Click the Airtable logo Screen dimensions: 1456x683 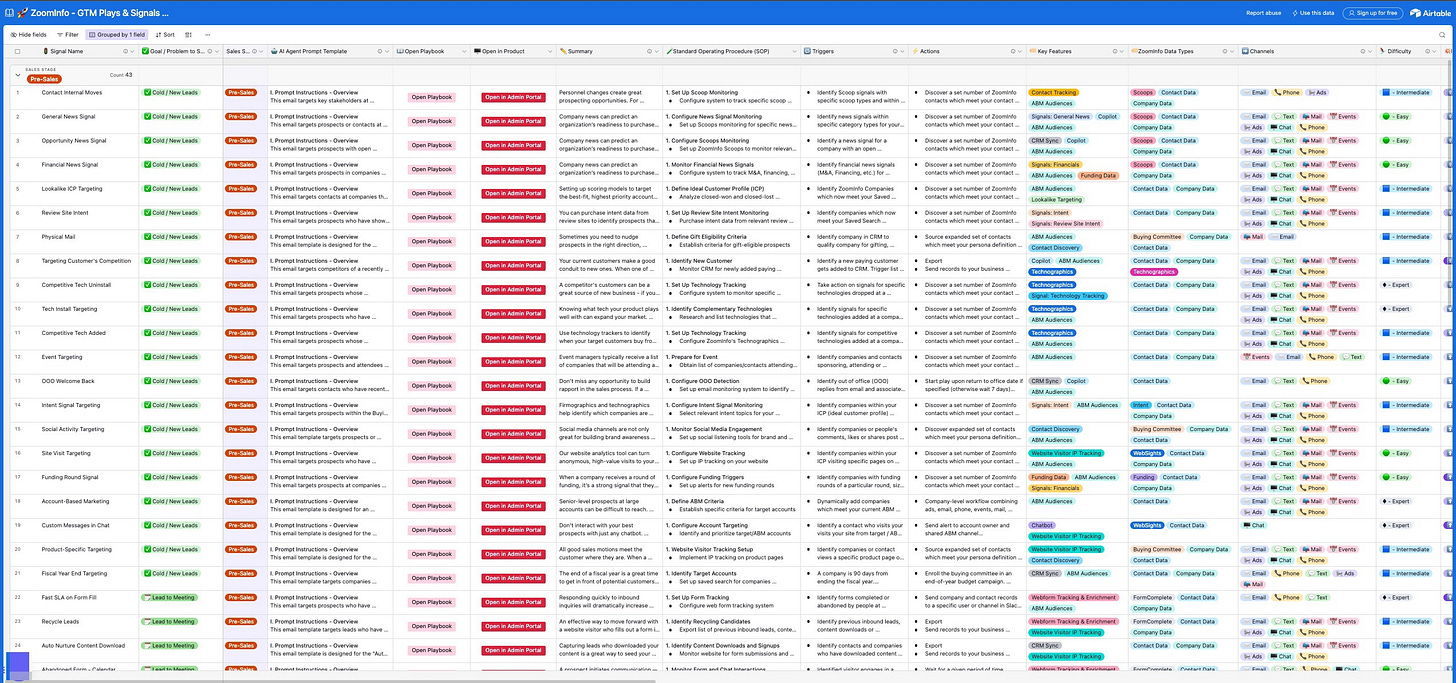1430,13
